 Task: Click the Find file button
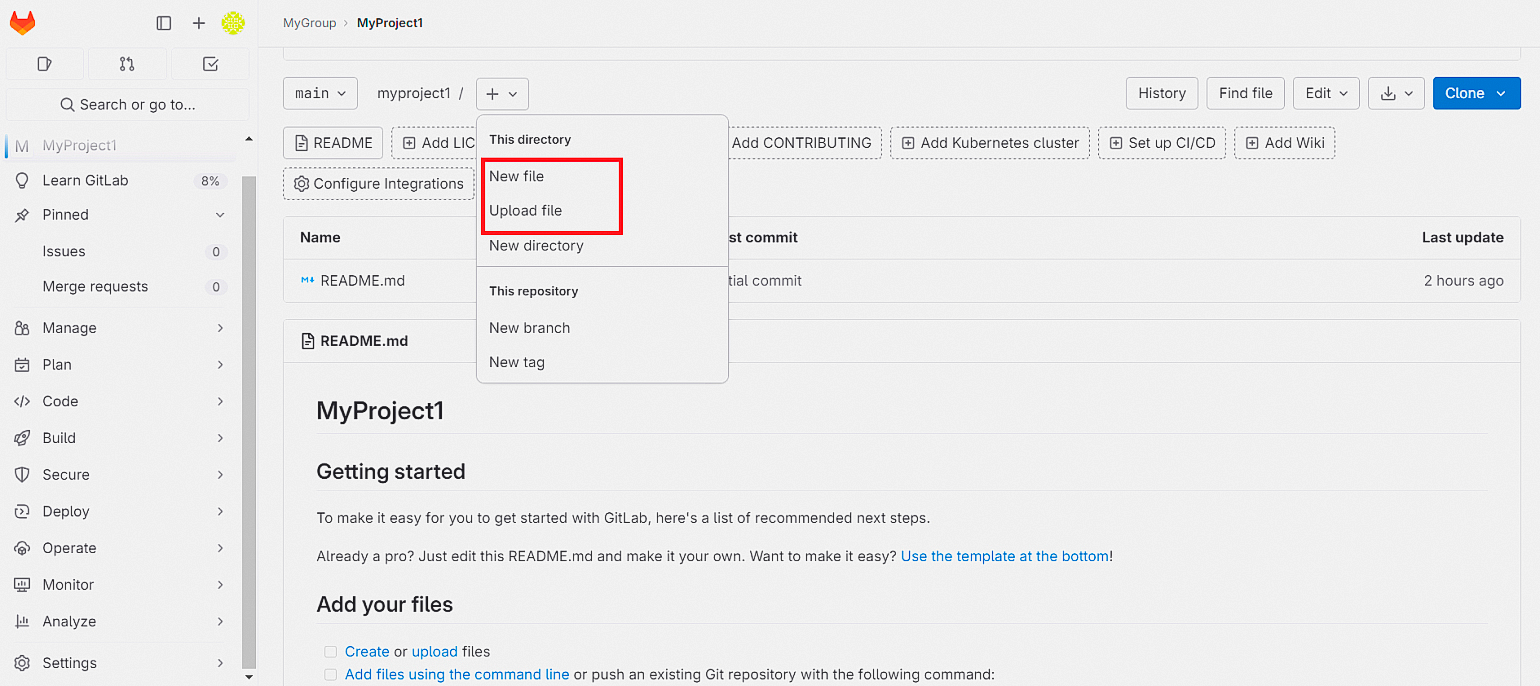(1246, 94)
